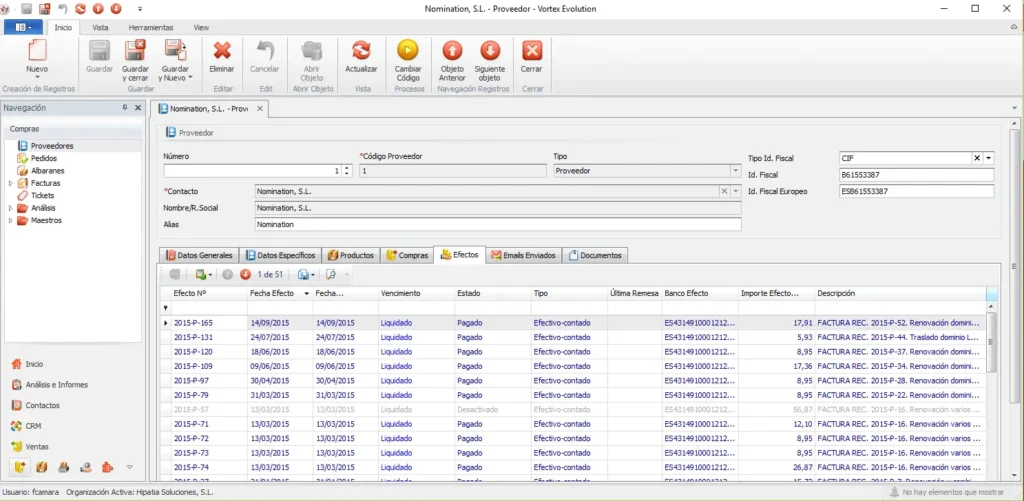The image size is (1024, 501).
Task: Pin the Navegación panel
Action: (x=125, y=108)
